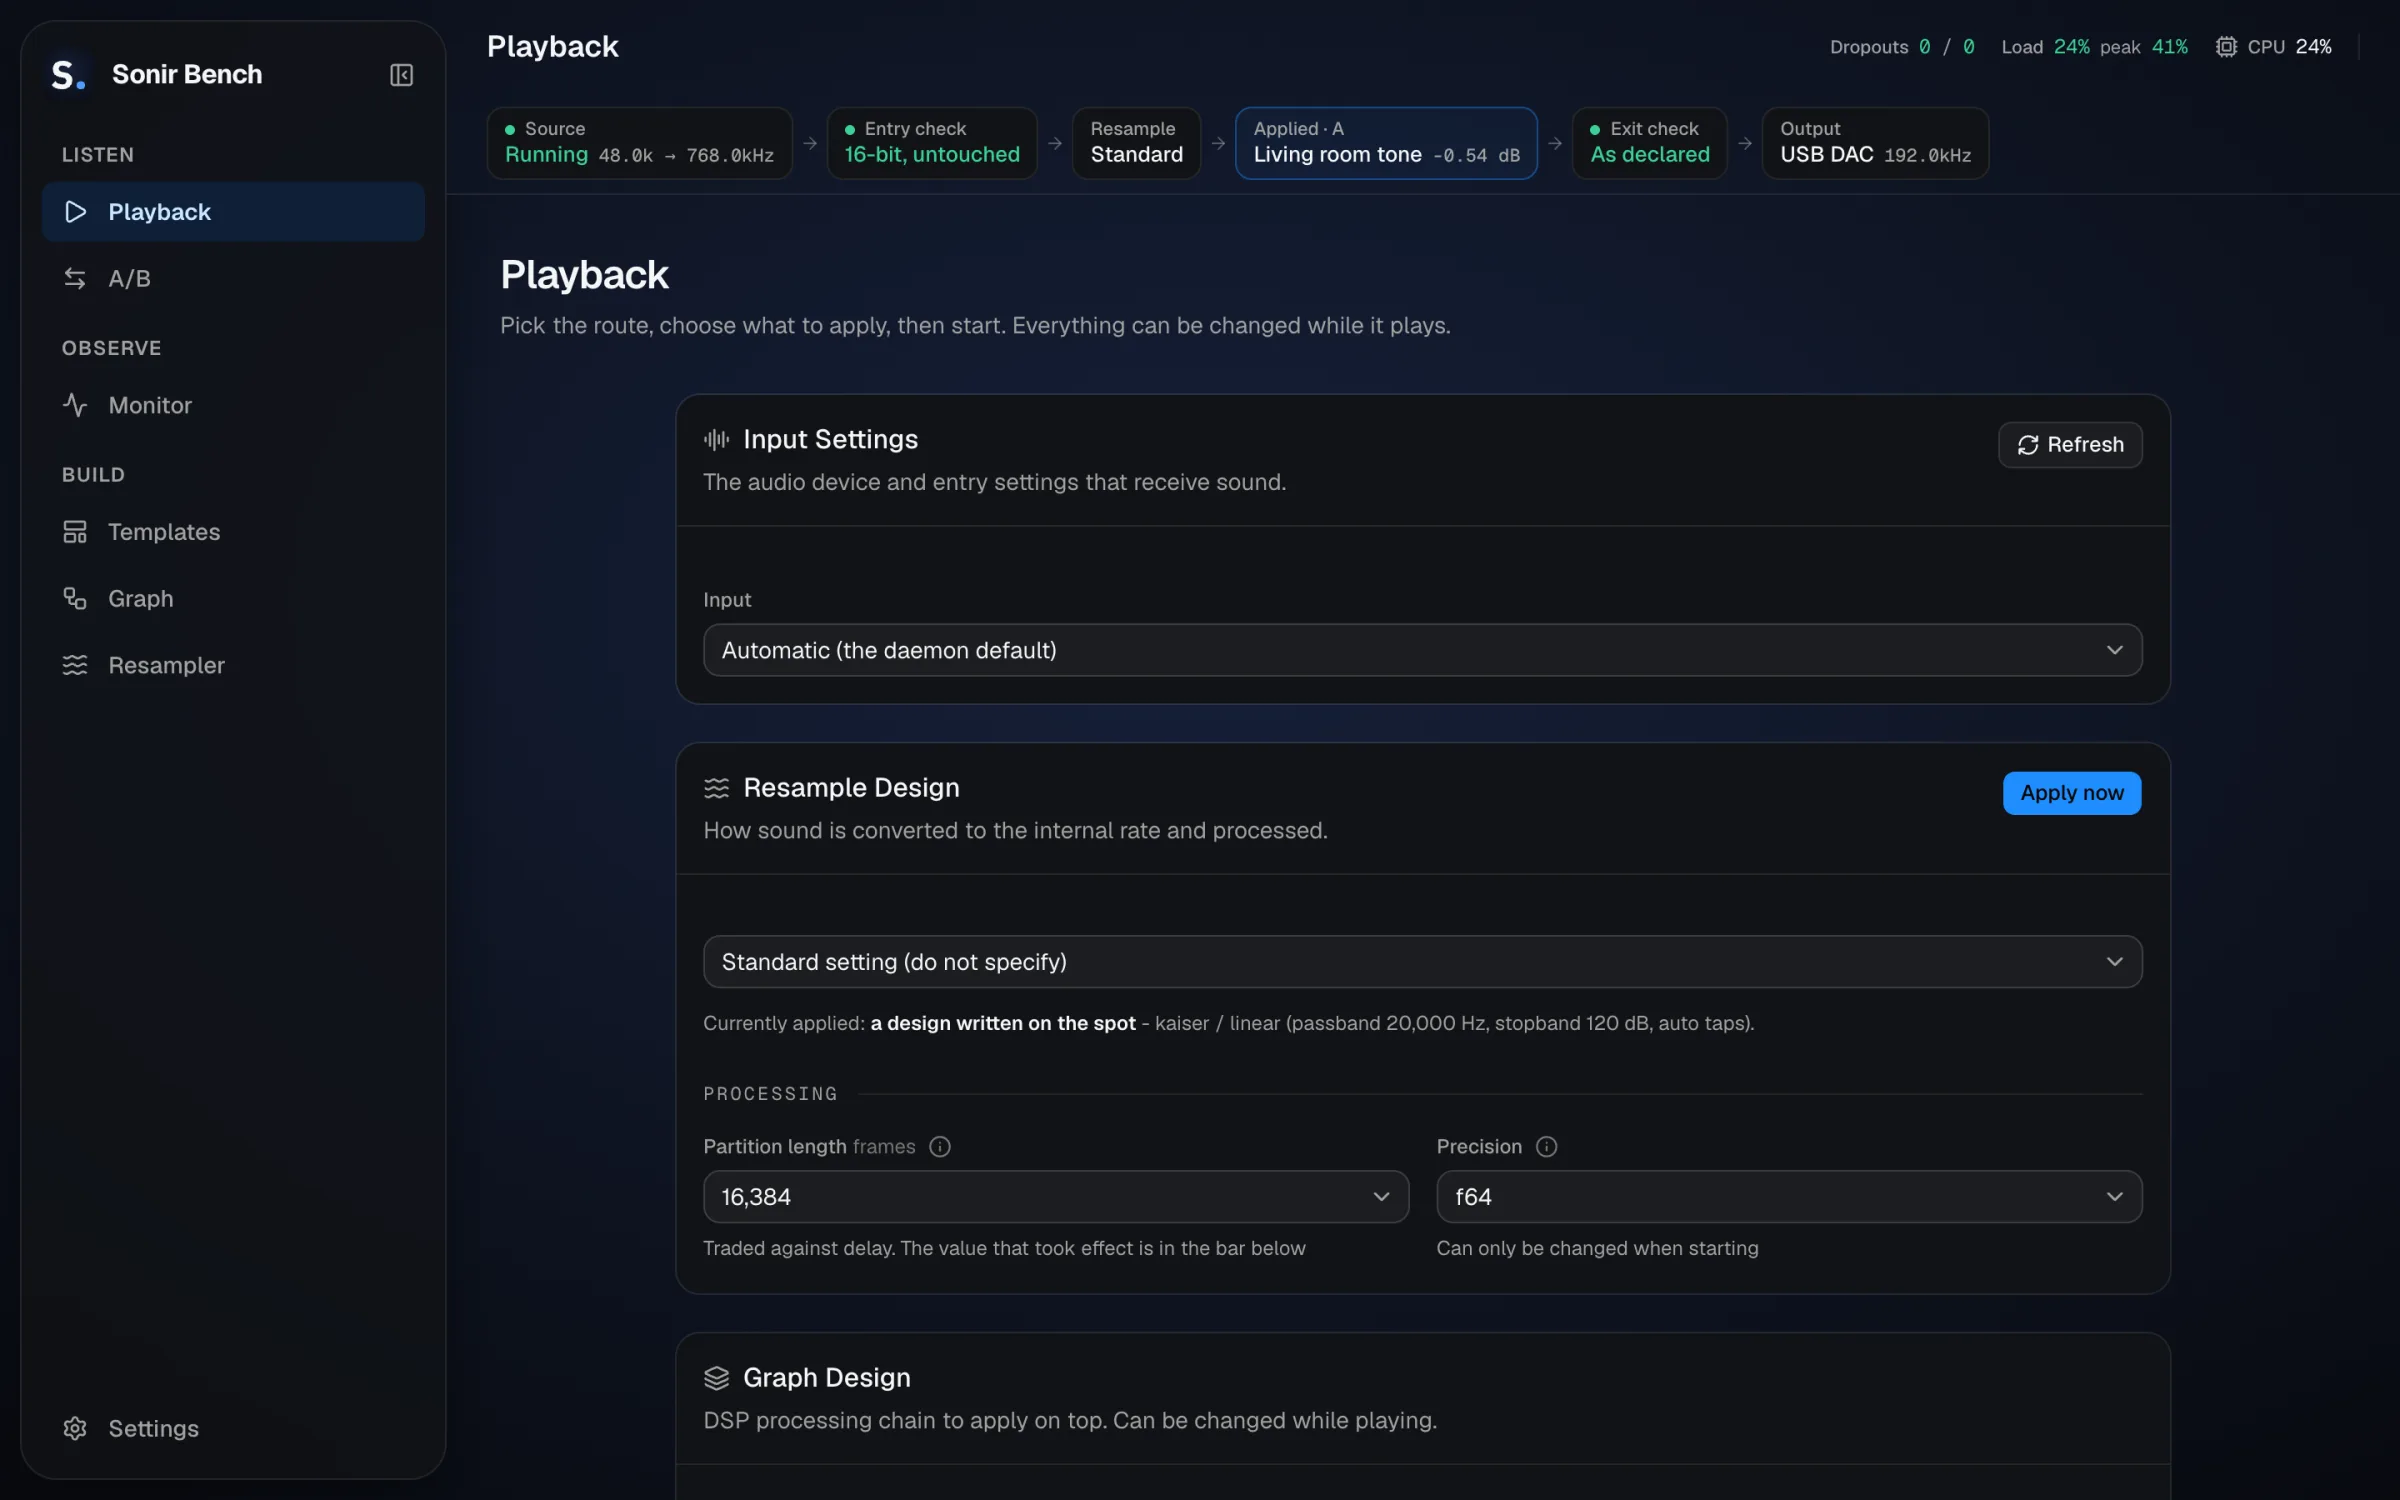Screen dimensions: 2400x1500
Task: Click the CPU 24% value
Action: (x=2313, y=47)
